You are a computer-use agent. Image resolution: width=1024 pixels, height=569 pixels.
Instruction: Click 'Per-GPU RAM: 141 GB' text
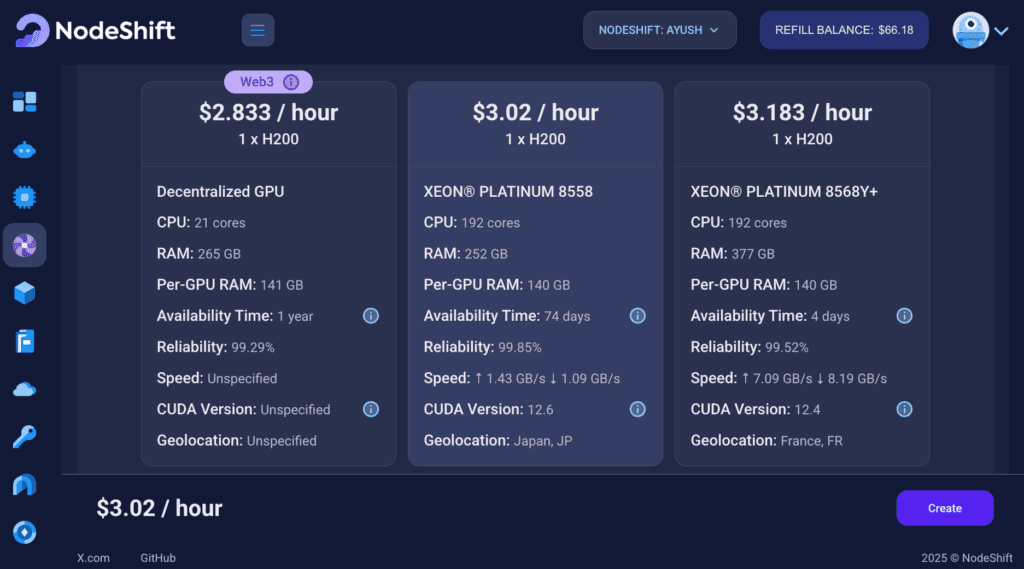(230, 285)
